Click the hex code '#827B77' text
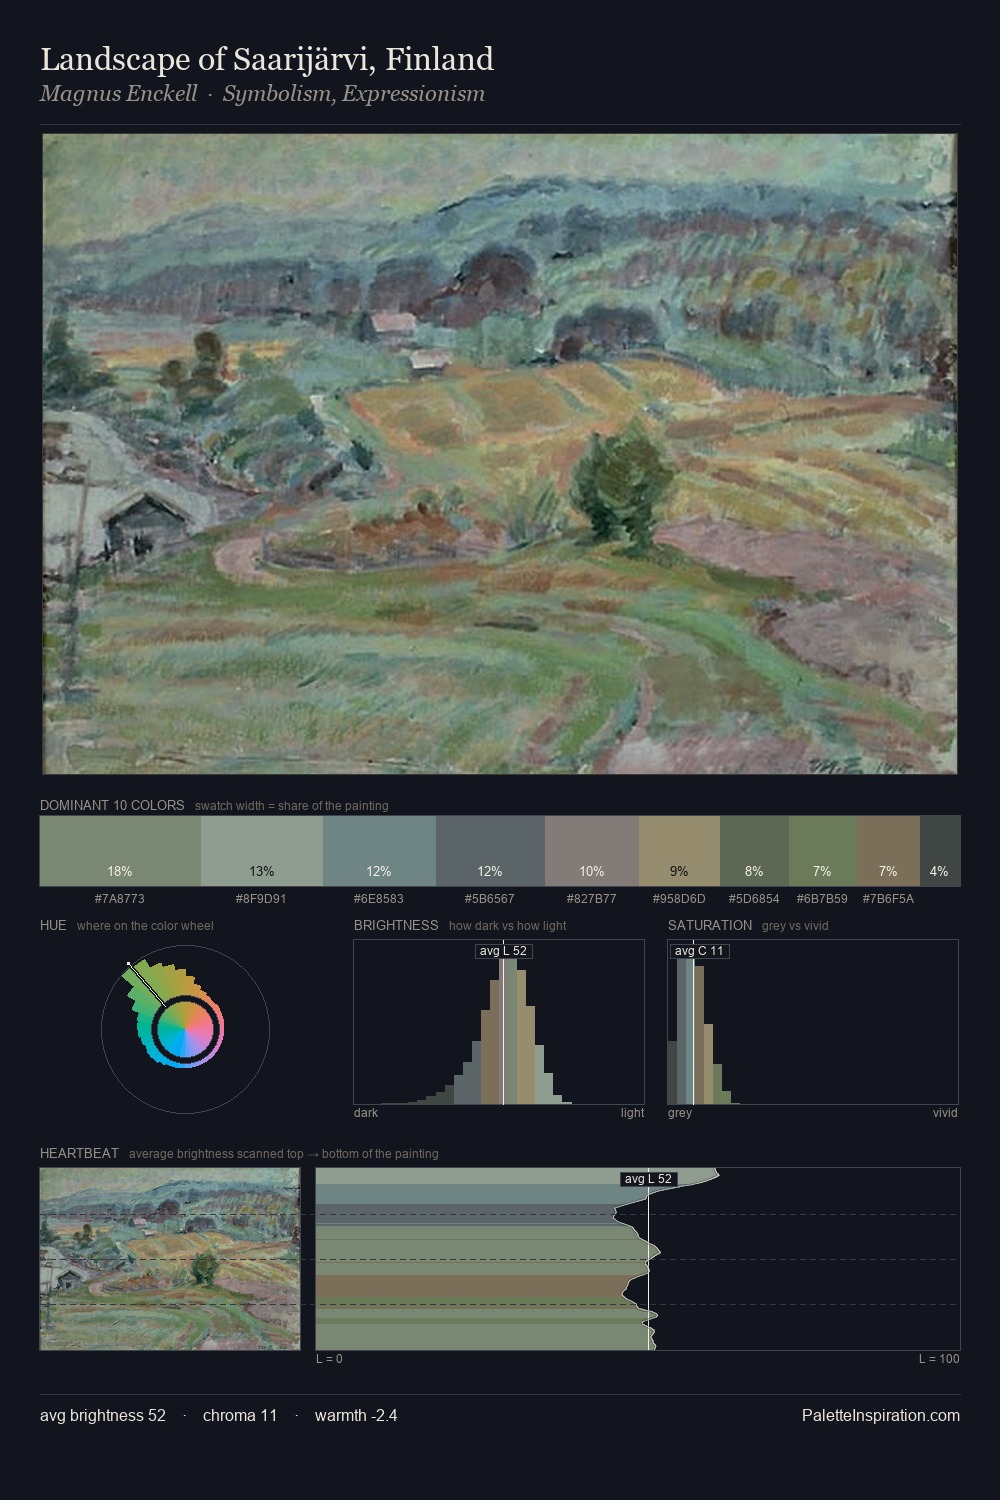 [x=592, y=898]
